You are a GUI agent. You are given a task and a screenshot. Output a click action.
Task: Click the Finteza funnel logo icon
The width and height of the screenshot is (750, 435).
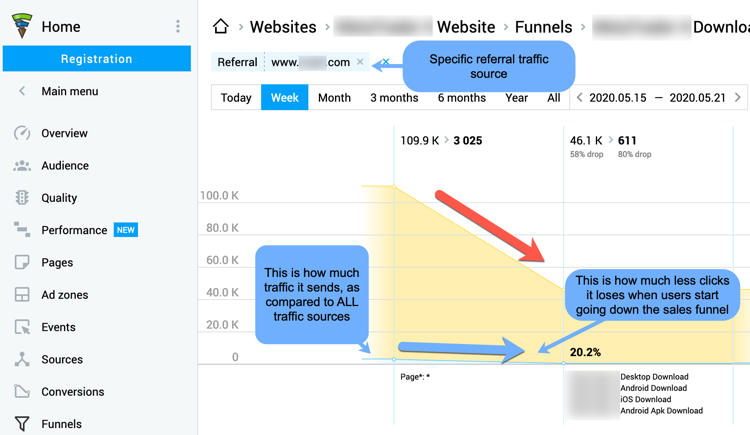click(22, 26)
